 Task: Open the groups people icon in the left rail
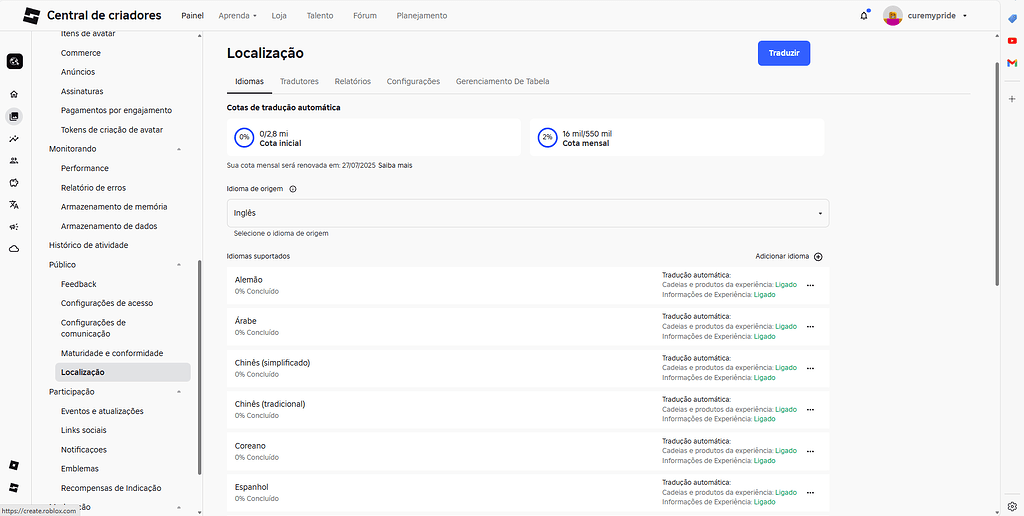(14, 161)
